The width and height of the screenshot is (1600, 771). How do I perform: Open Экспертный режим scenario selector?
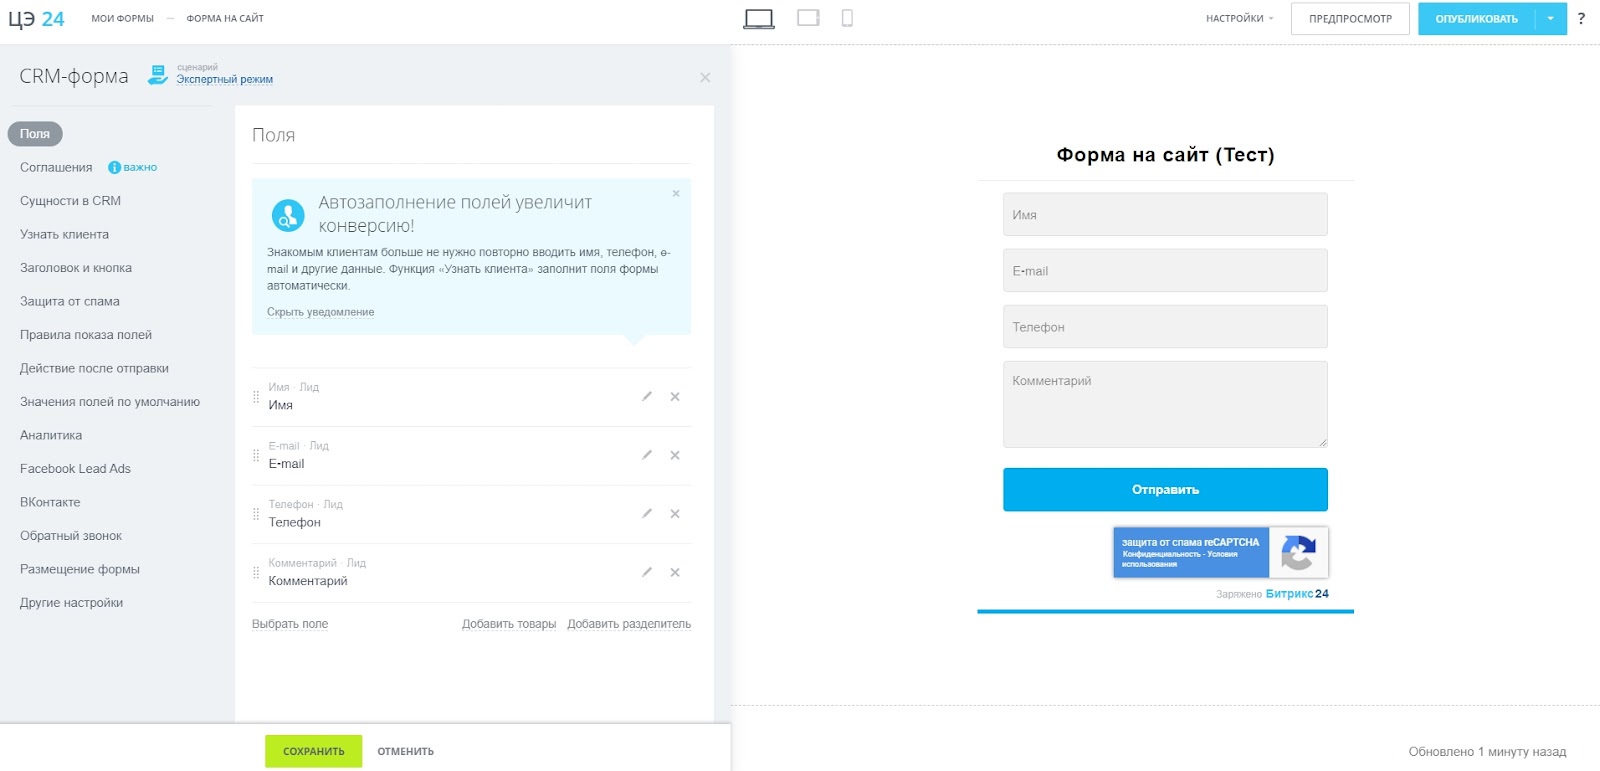224,79
